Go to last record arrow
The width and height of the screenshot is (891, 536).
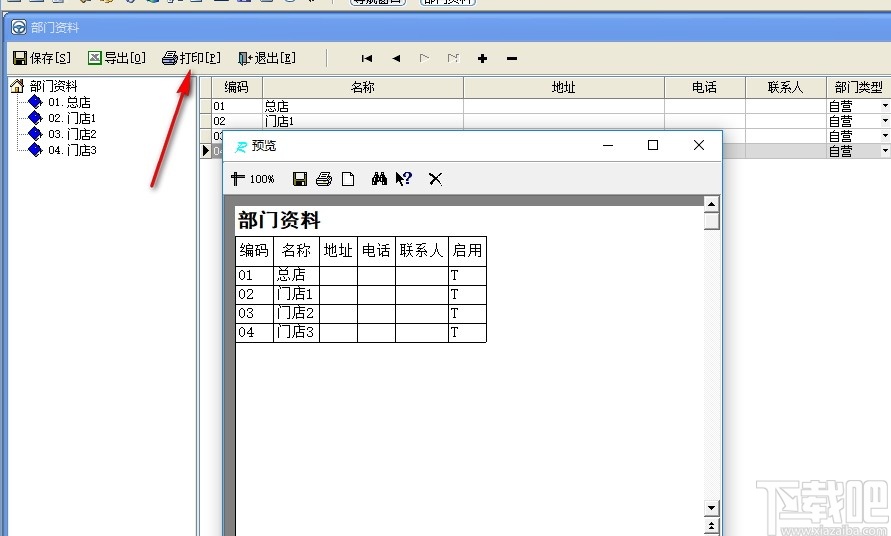point(453,58)
